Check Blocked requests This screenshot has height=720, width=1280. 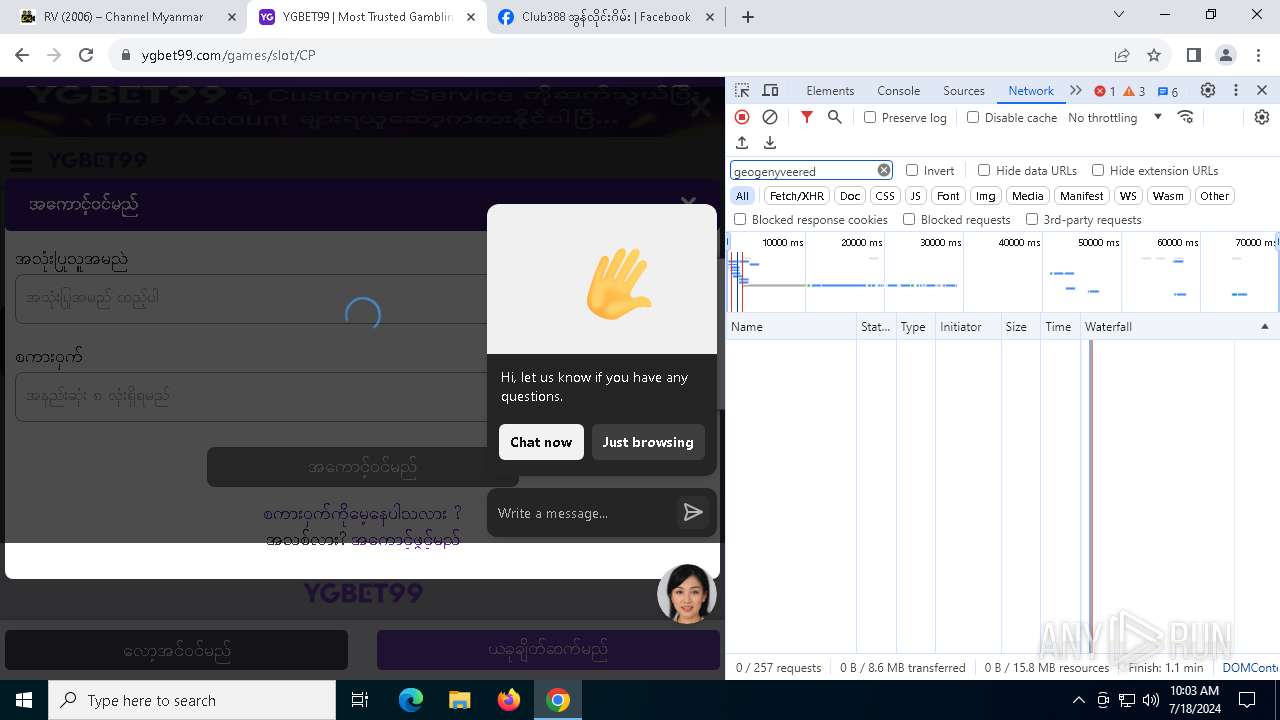click(909, 219)
